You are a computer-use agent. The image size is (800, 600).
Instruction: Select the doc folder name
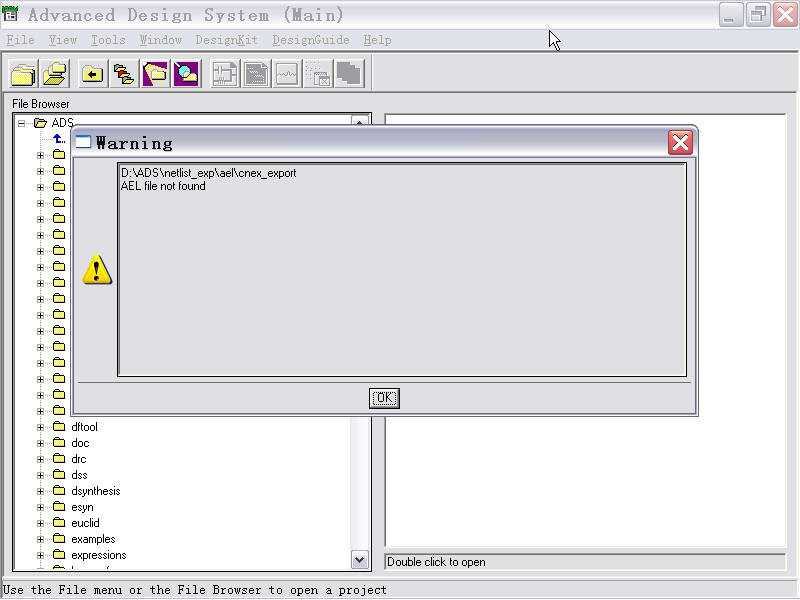[x=80, y=442]
